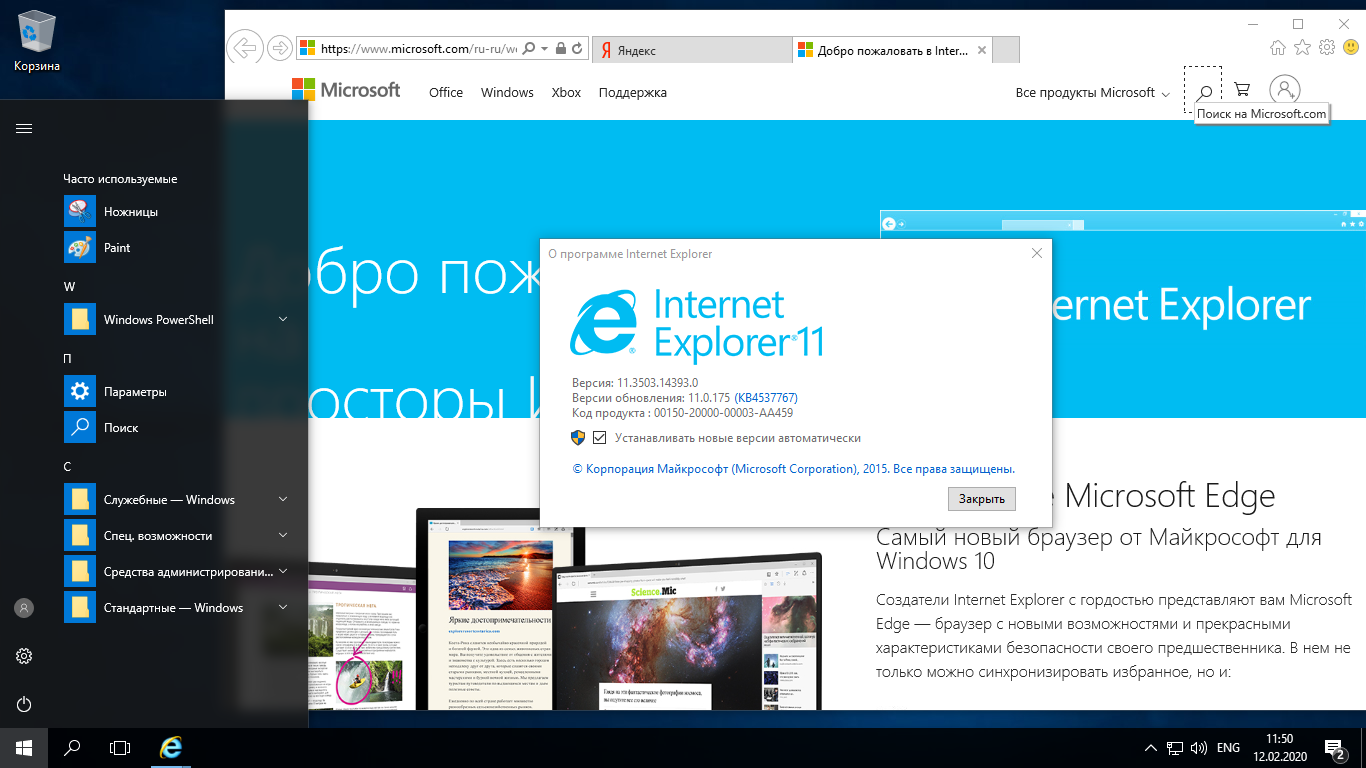This screenshot has height=768, width=1366.
Task: Click the browser Back arrow button
Action: [x=244, y=47]
